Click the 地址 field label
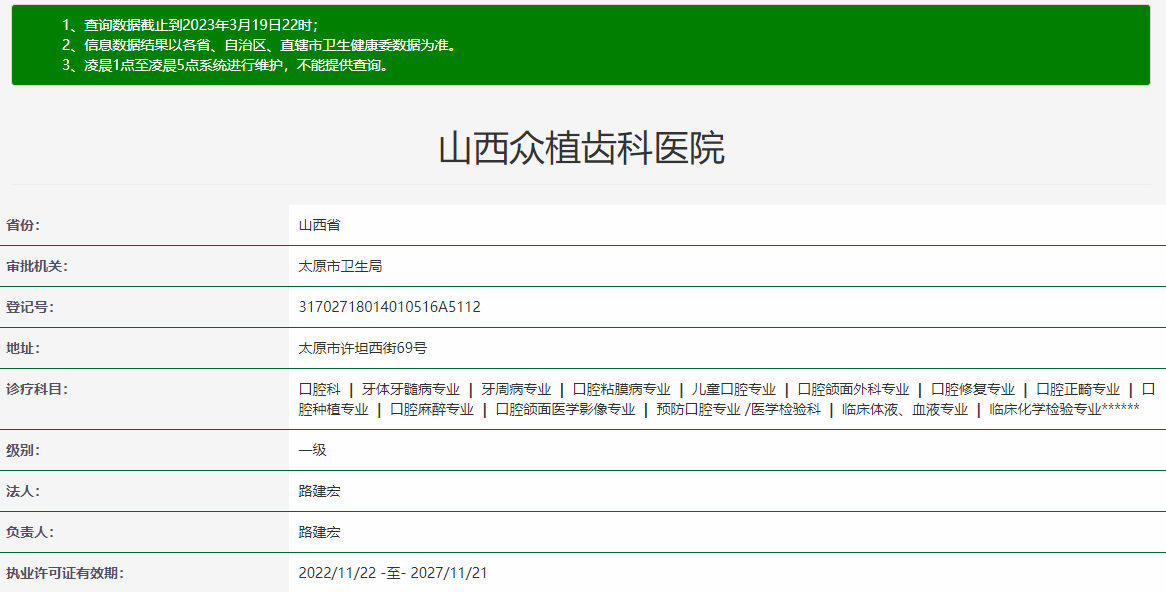Viewport: 1166px width, 592px height. click(24, 348)
